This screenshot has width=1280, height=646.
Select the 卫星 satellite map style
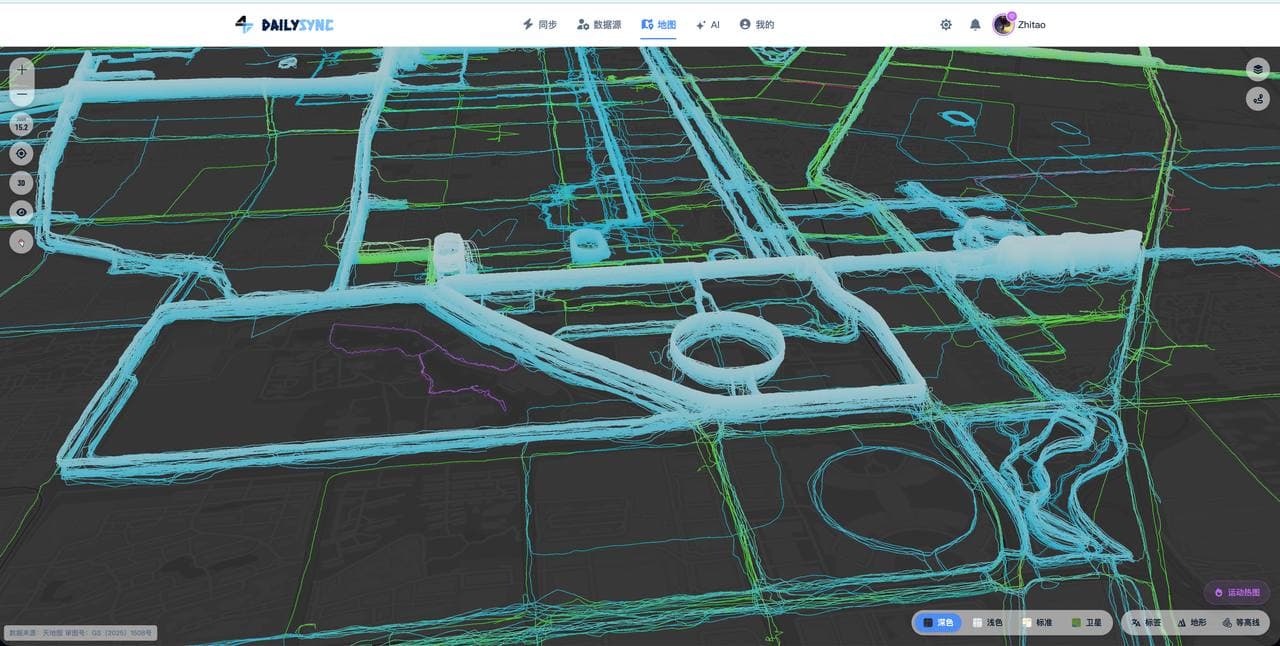[1086, 622]
